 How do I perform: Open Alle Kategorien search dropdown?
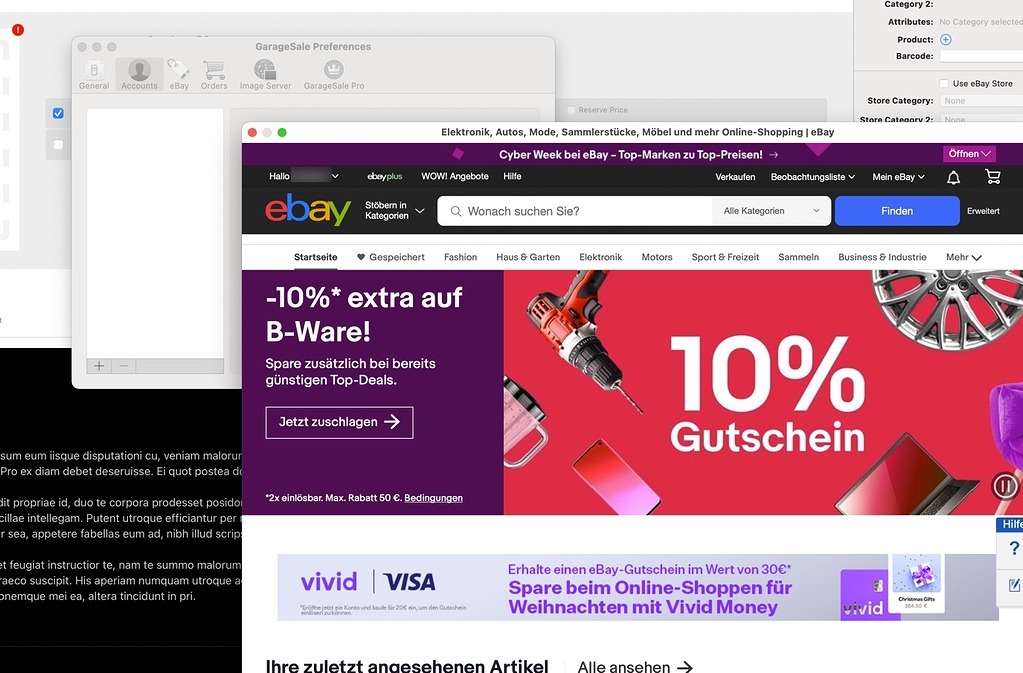(x=771, y=211)
